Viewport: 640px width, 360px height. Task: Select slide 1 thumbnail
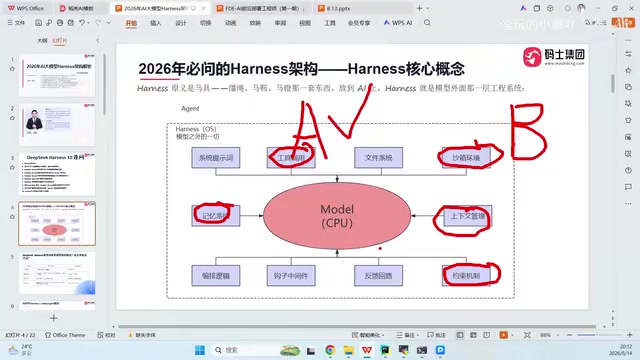point(57,75)
